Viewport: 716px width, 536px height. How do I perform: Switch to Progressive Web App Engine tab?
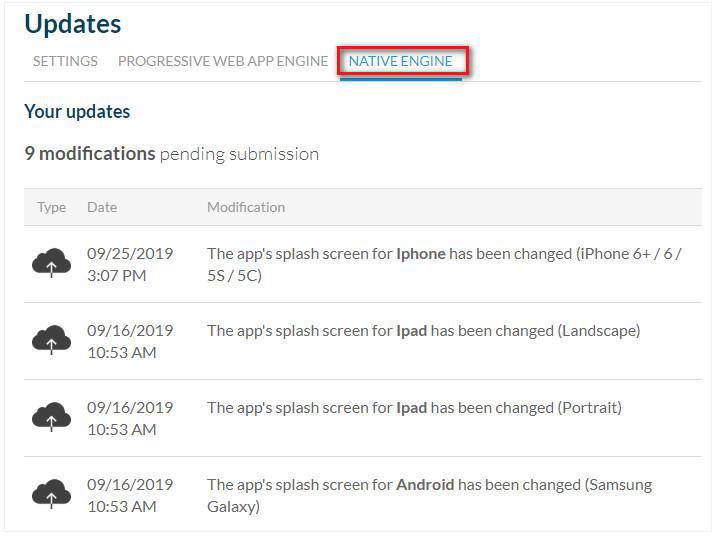223,61
